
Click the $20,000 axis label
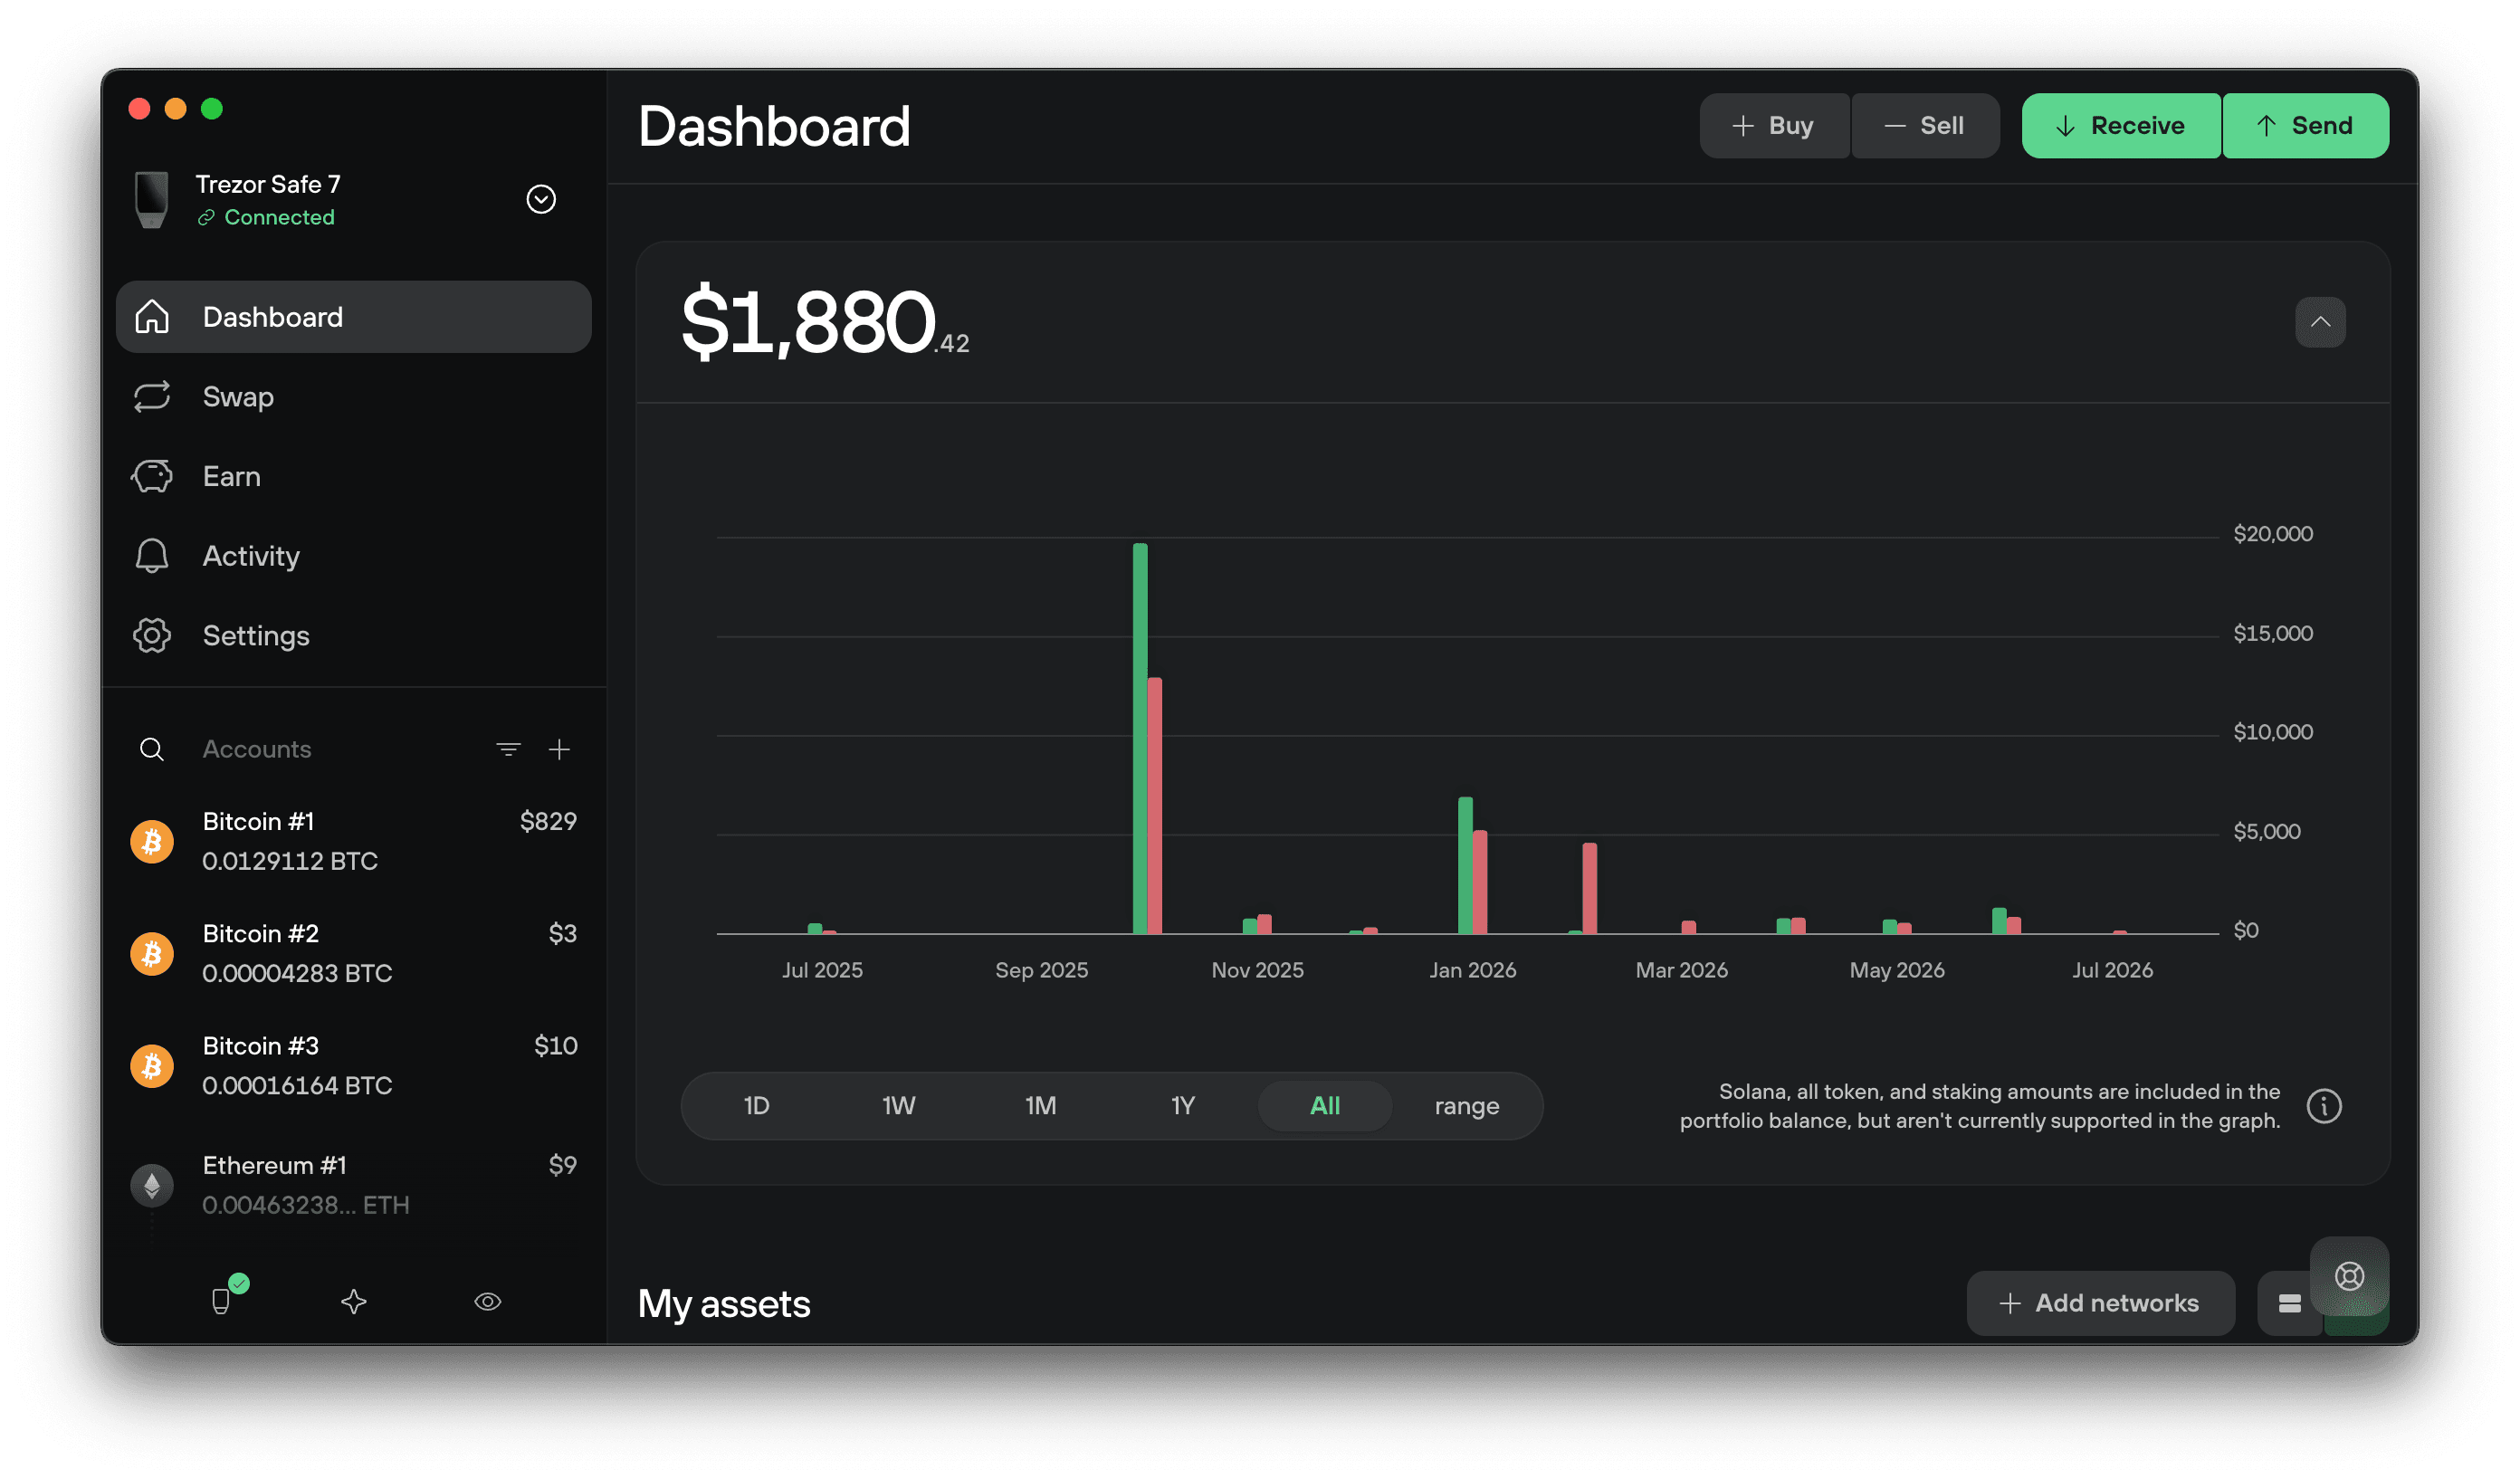pyautogui.click(x=2272, y=533)
